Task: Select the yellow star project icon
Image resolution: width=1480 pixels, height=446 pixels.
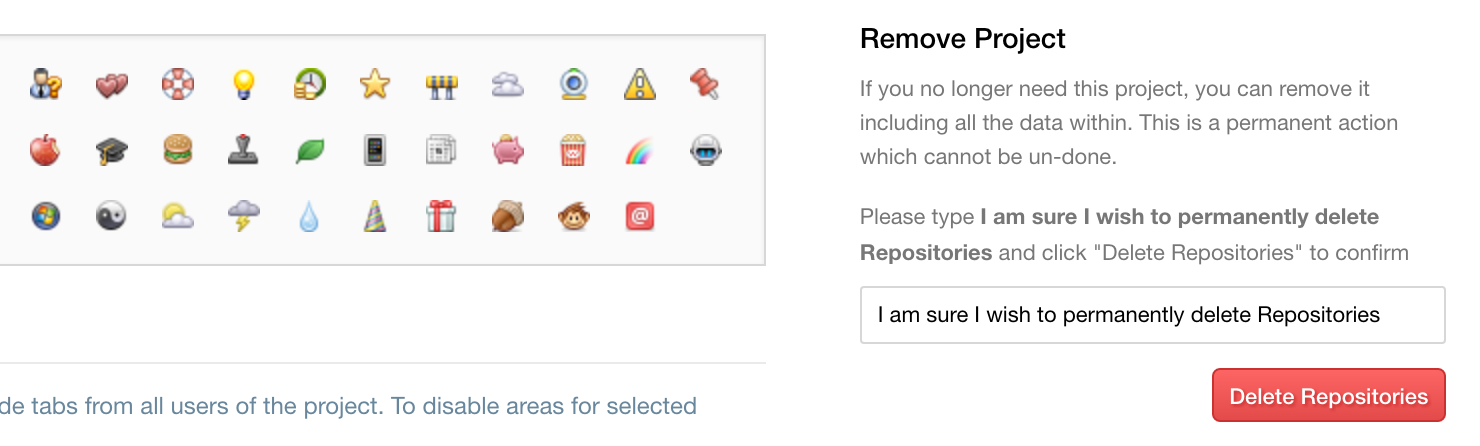Action: point(374,84)
